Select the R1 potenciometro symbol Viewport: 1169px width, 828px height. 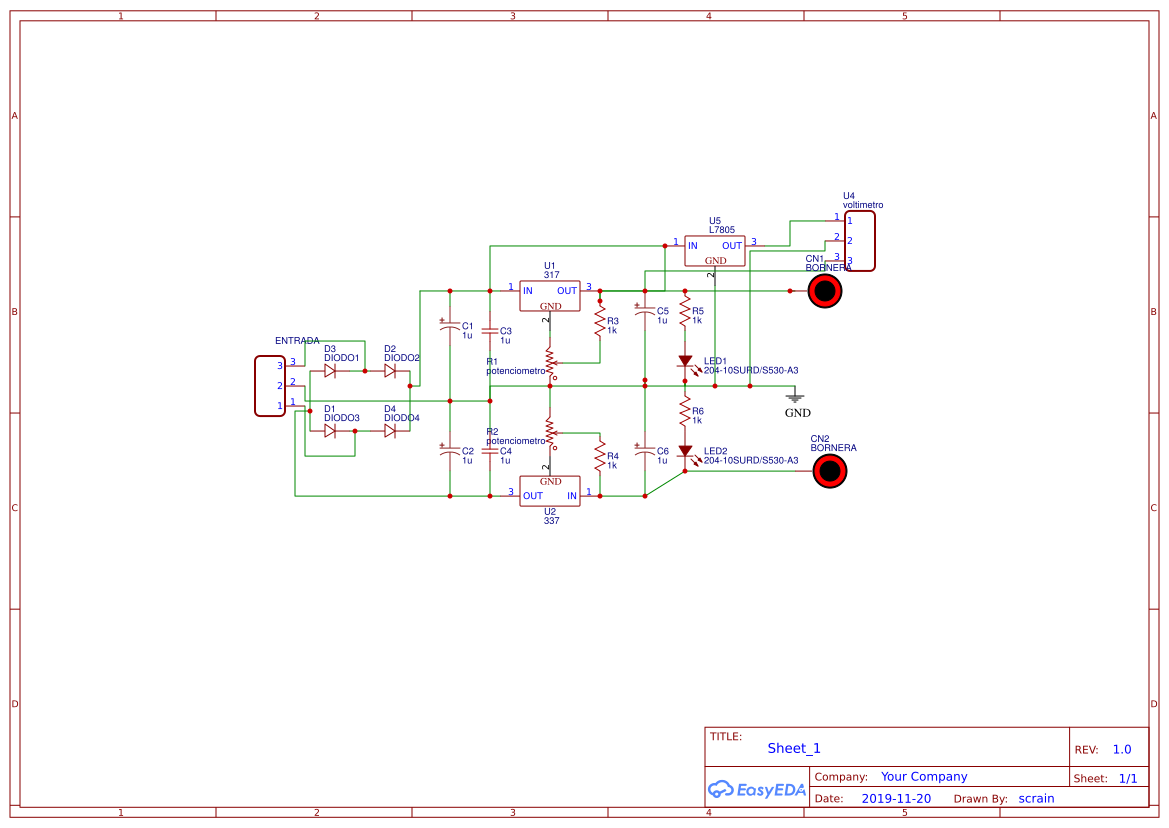[549, 359]
